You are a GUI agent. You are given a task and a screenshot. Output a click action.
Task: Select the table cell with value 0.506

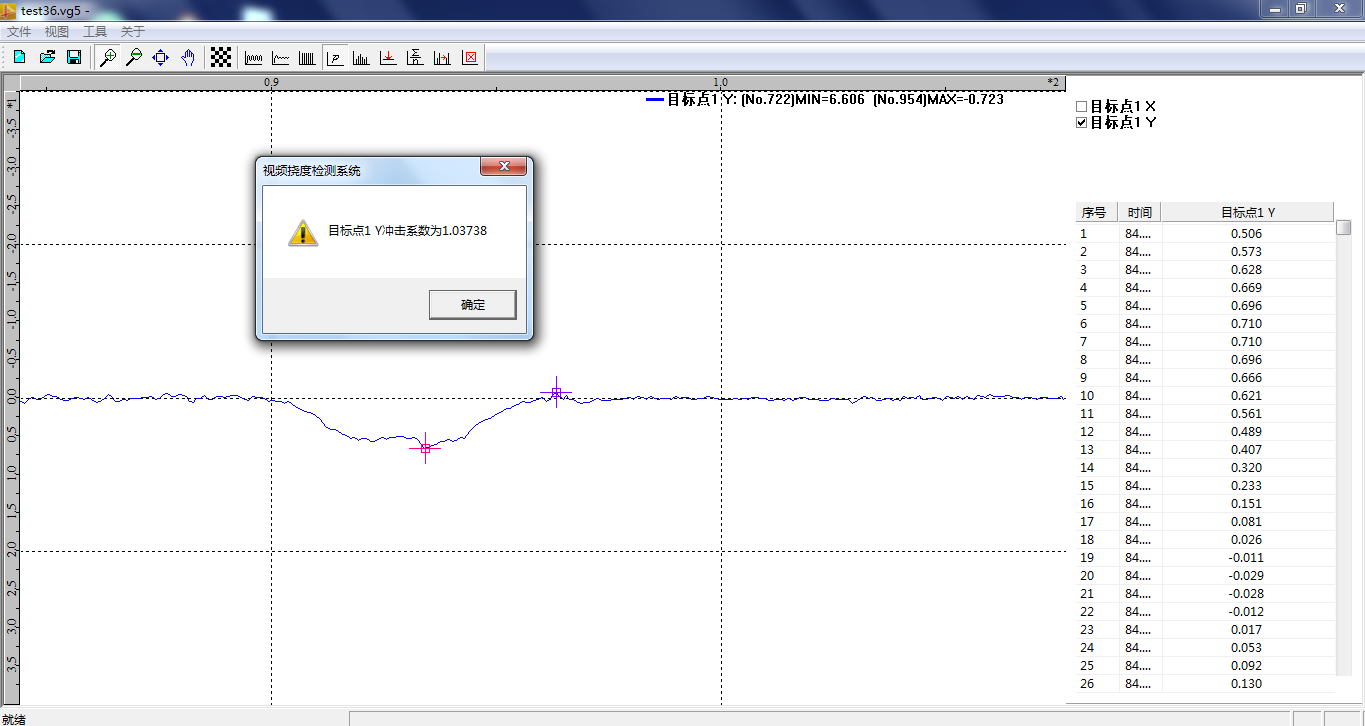click(1247, 234)
